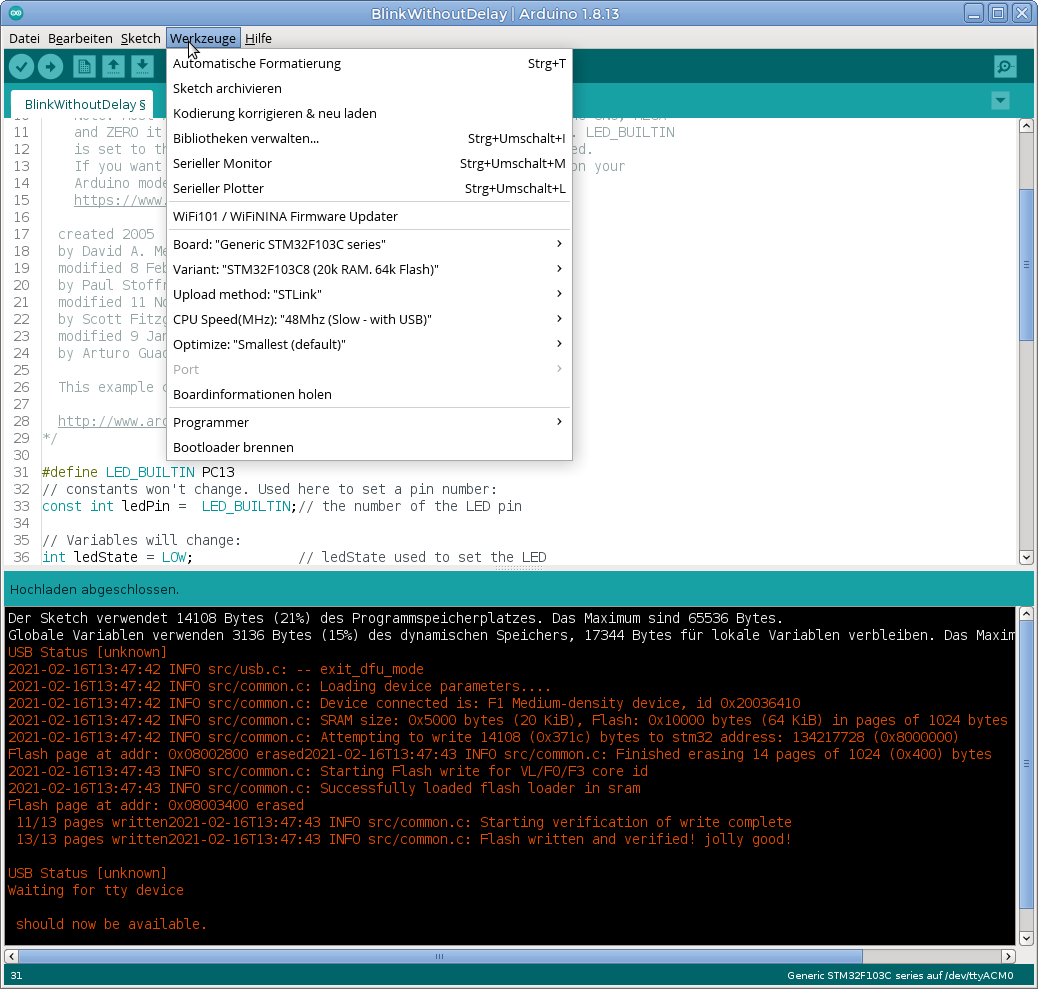This screenshot has height=989, width=1038.
Task: Expand the Variant STM32F103C8 submenu
Action: click(x=369, y=269)
